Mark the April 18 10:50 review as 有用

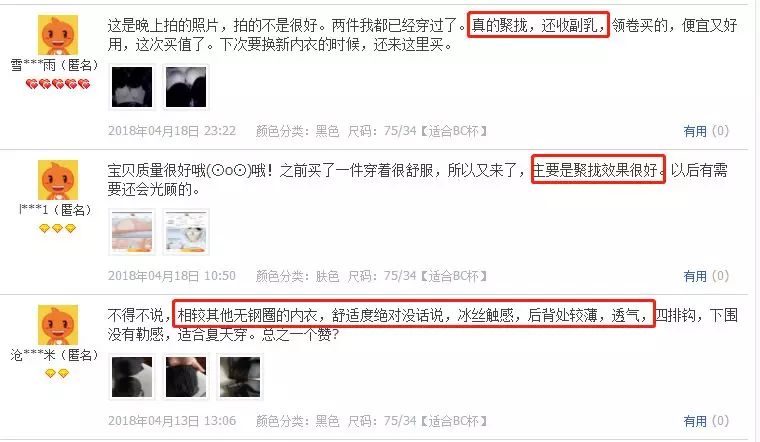coord(695,276)
